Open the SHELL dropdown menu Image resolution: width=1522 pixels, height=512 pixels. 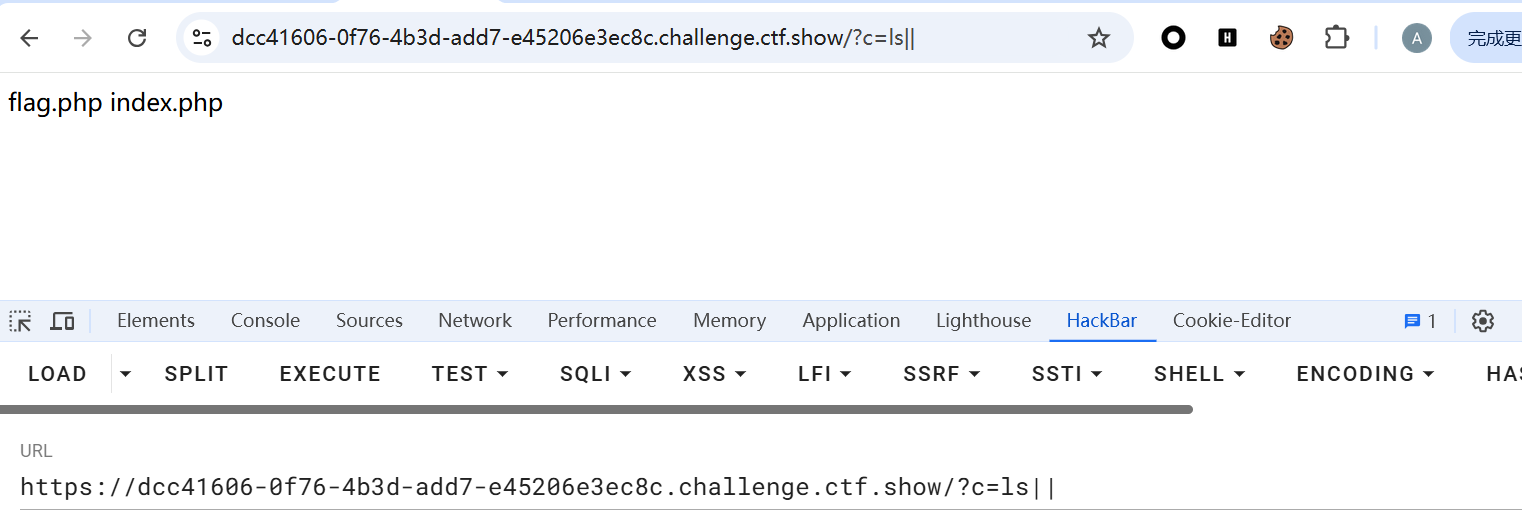pyautogui.click(x=1199, y=374)
